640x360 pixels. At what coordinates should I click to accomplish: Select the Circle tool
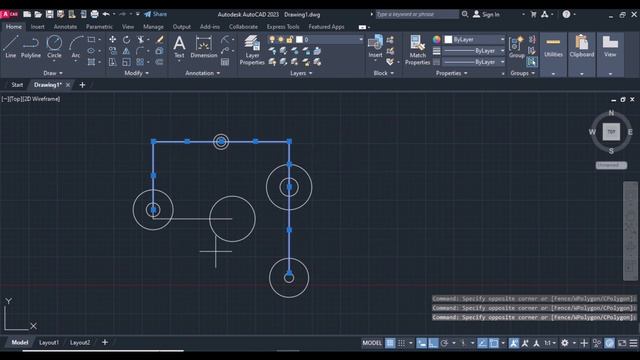54,47
